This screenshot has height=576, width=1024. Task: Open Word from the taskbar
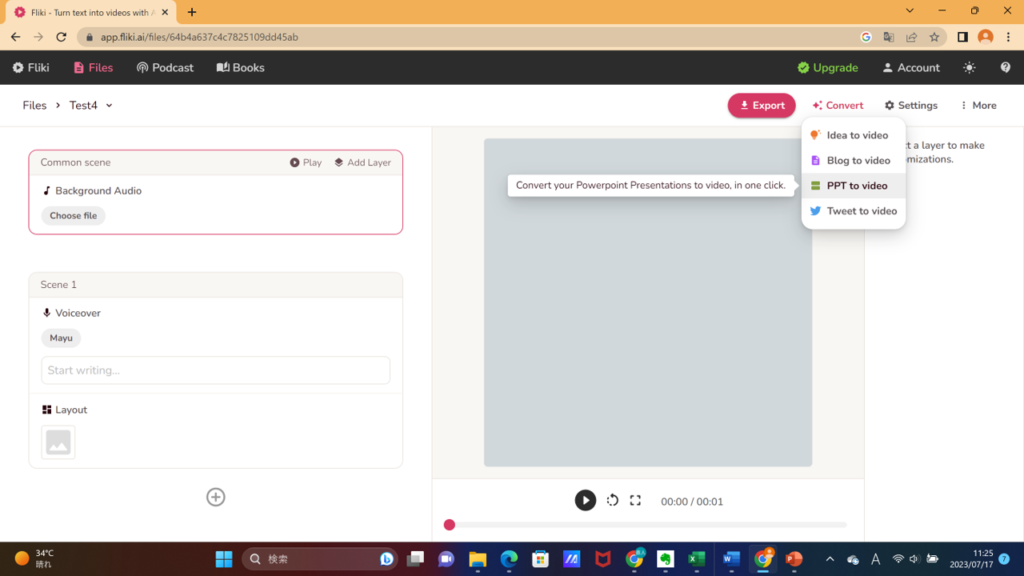(x=731, y=559)
